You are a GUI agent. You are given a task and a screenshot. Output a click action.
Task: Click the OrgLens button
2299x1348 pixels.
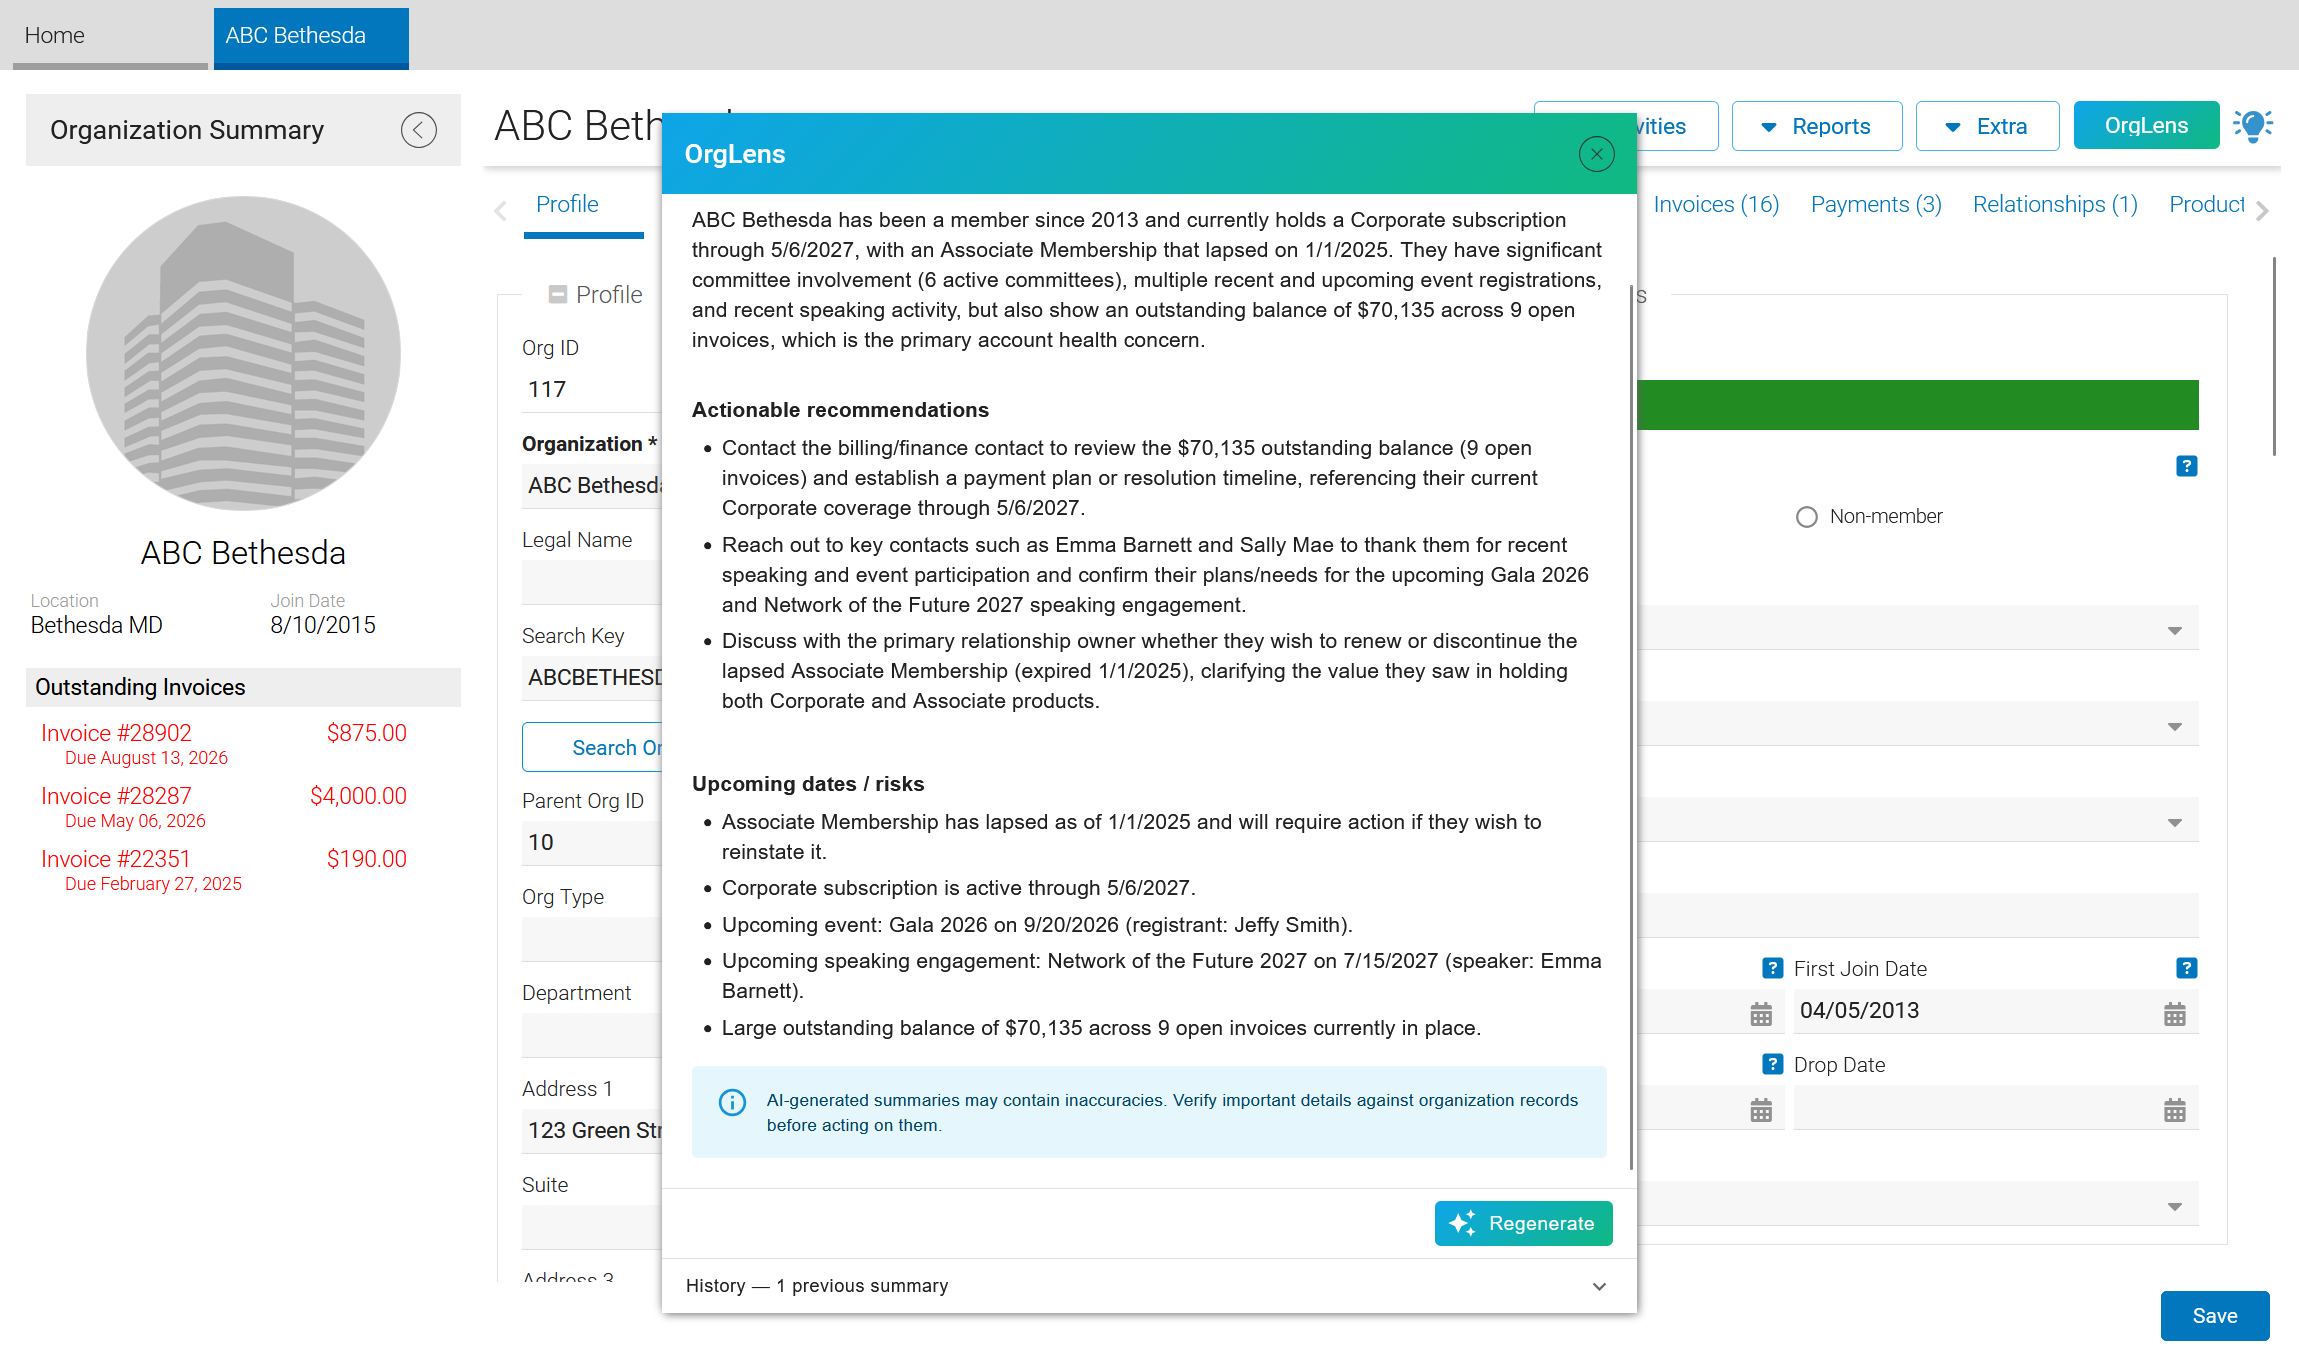coord(2146,126)
